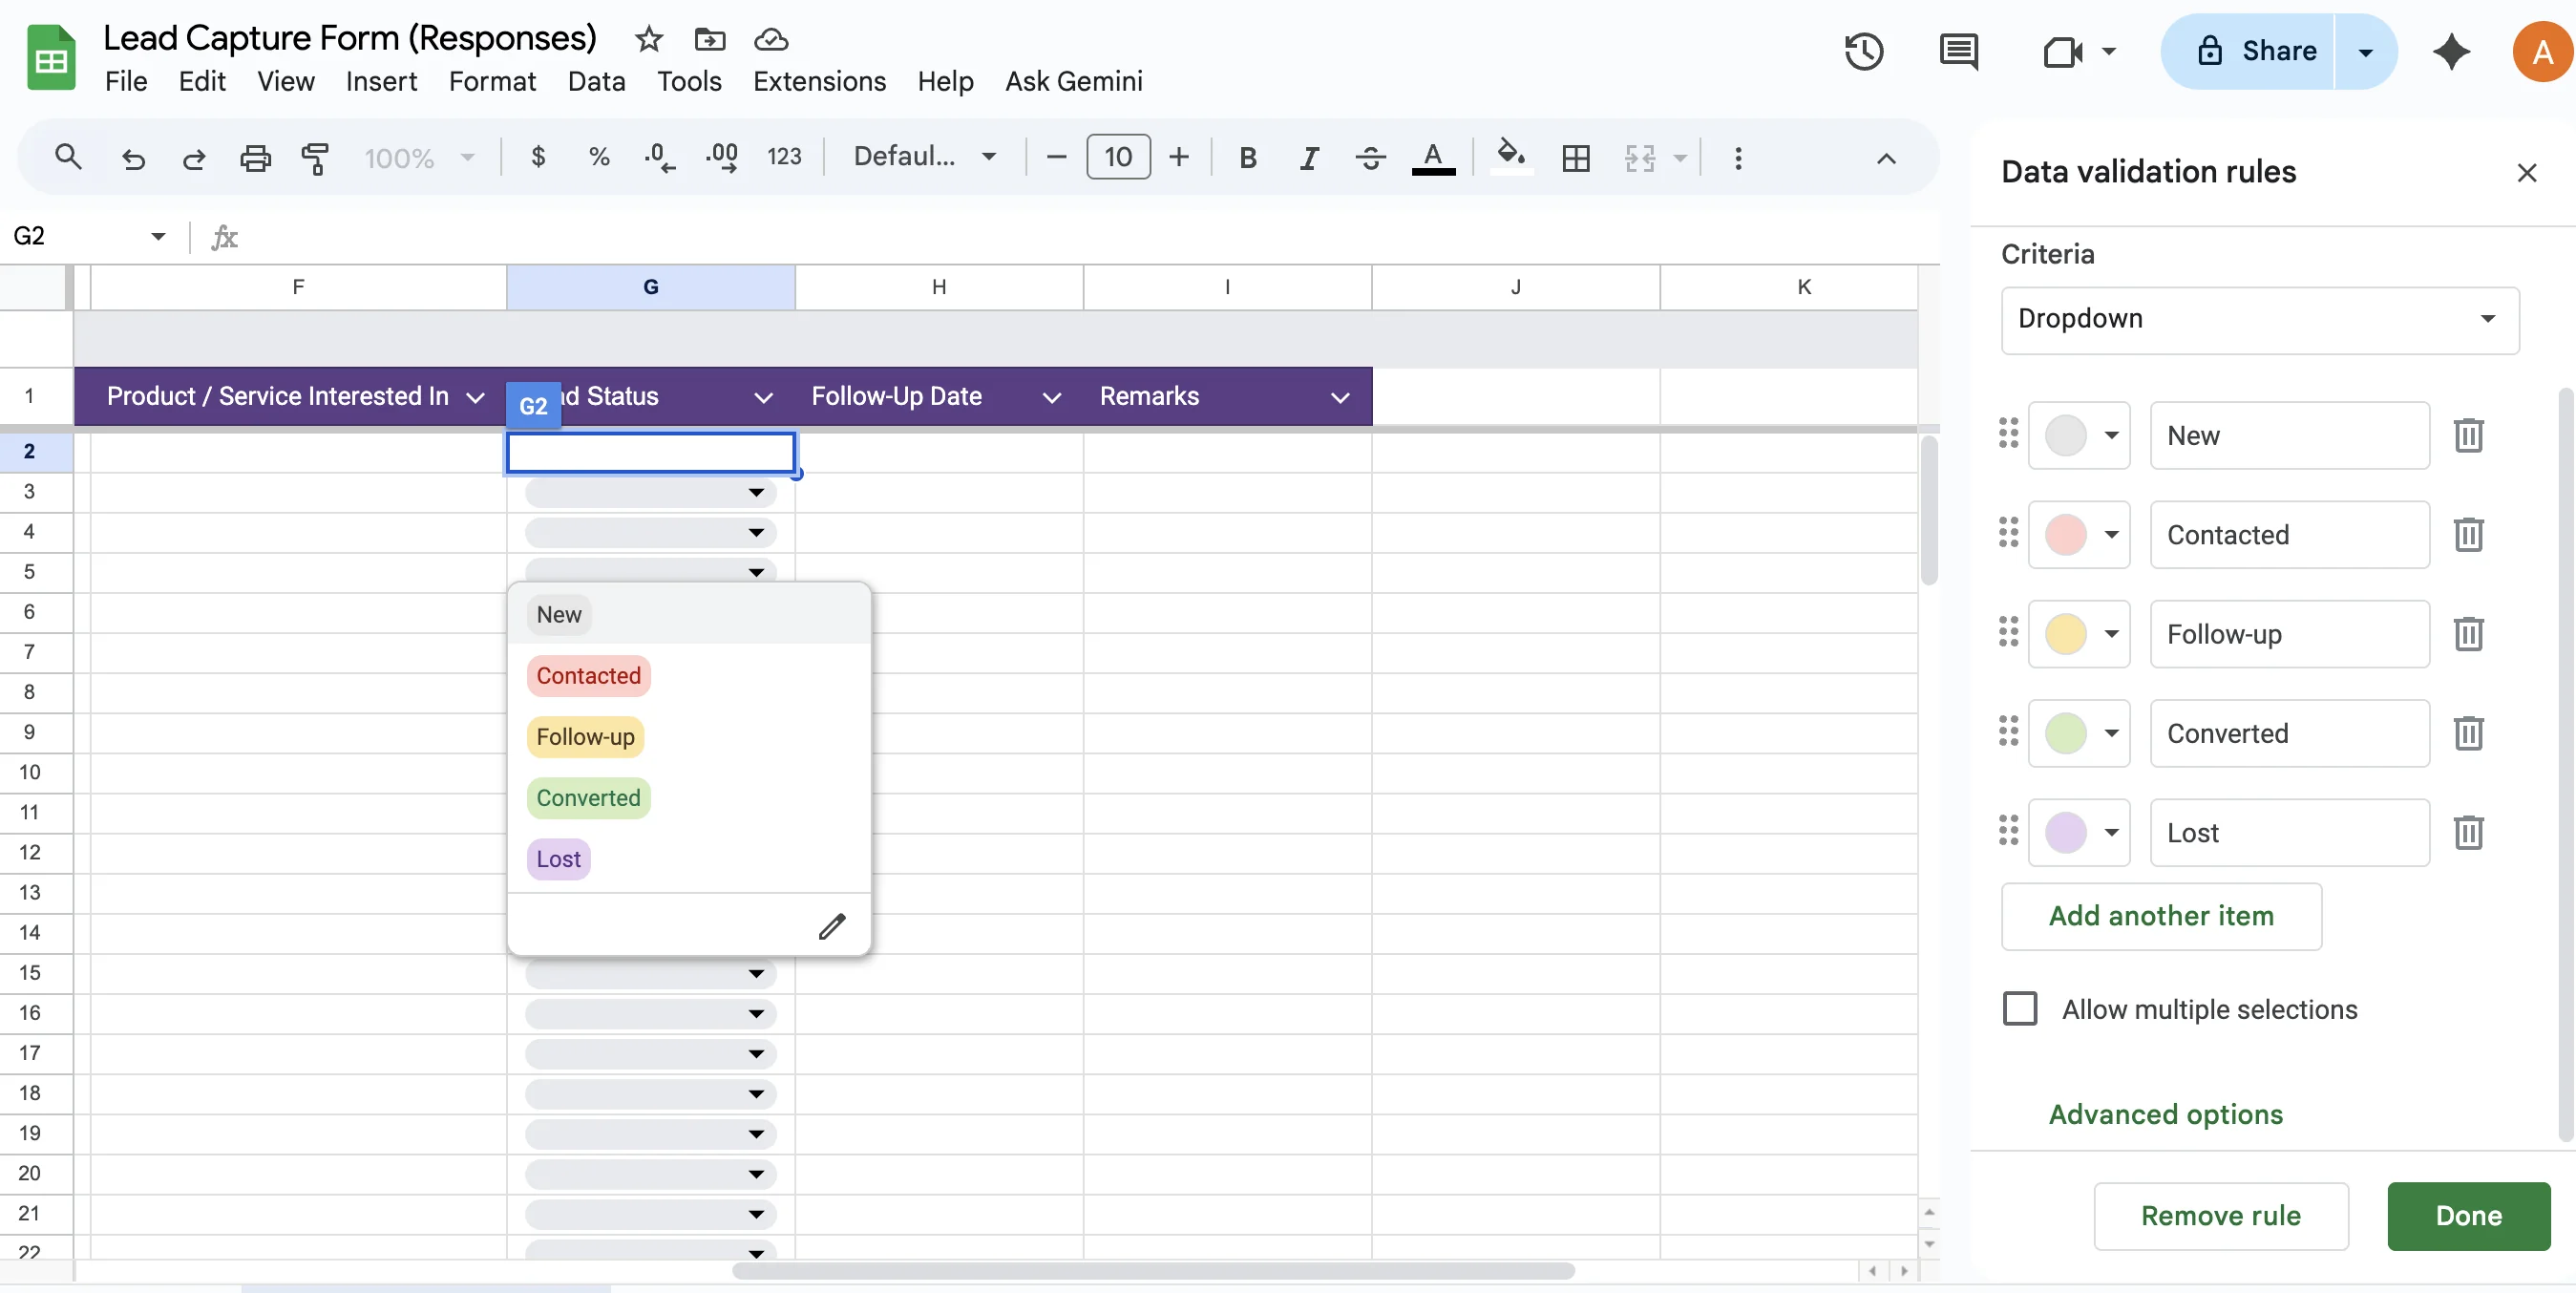This screenshot has height=1293, width=2576.
Task: Click the Print icon
Action: (x=256, y=157)
